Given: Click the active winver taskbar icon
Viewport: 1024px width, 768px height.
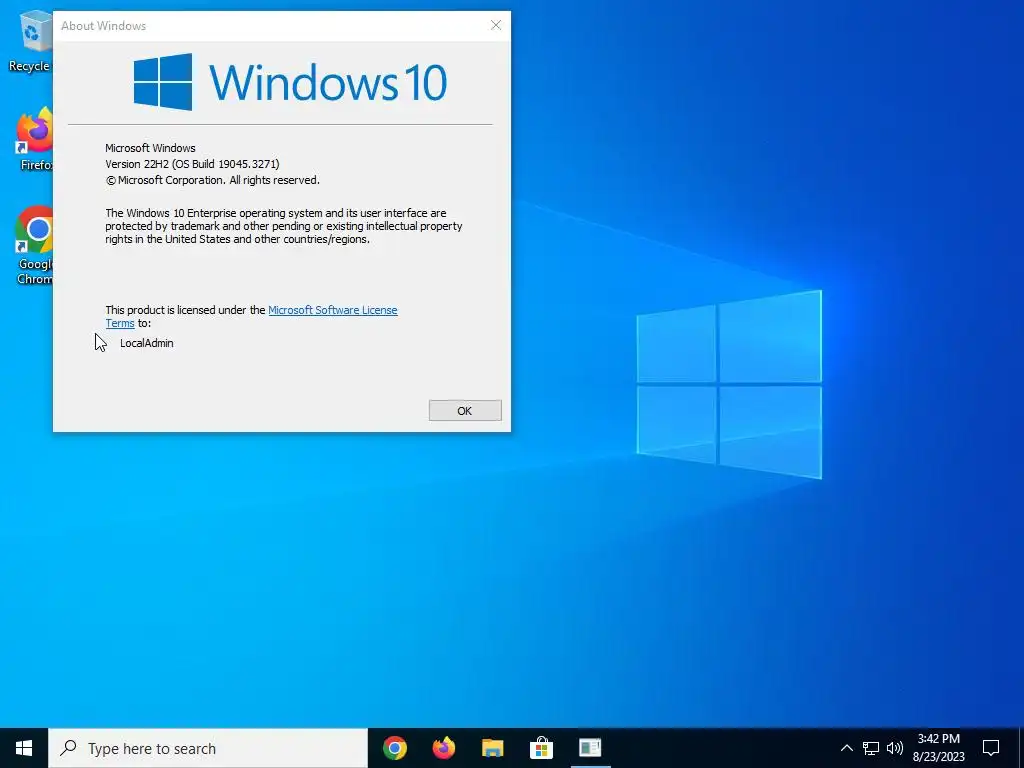Looking at the screenshot, I should click(590, 748).
